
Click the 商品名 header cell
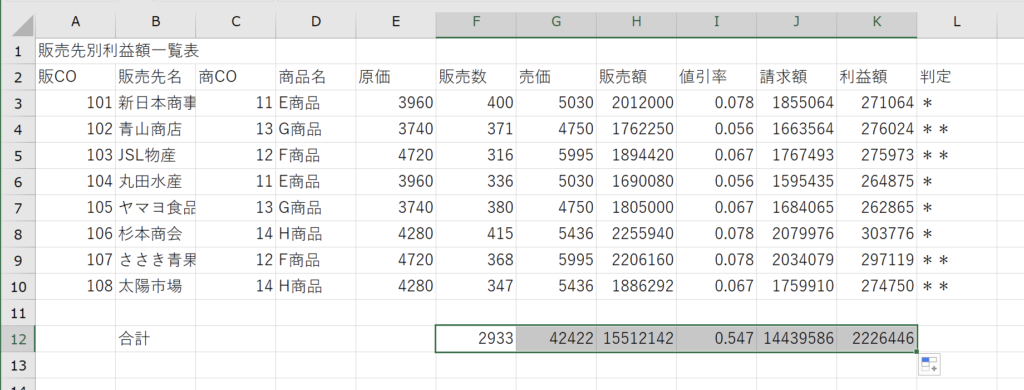tap(315, 77)
